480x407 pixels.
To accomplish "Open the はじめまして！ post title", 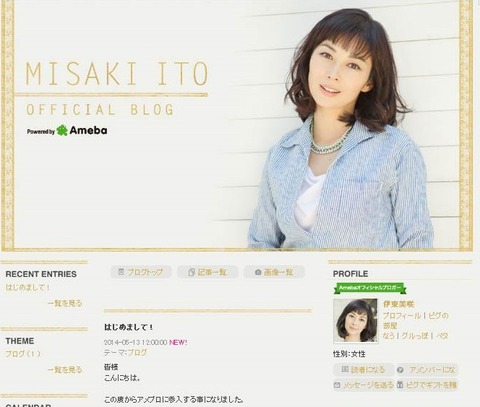I will coord(128,327).
